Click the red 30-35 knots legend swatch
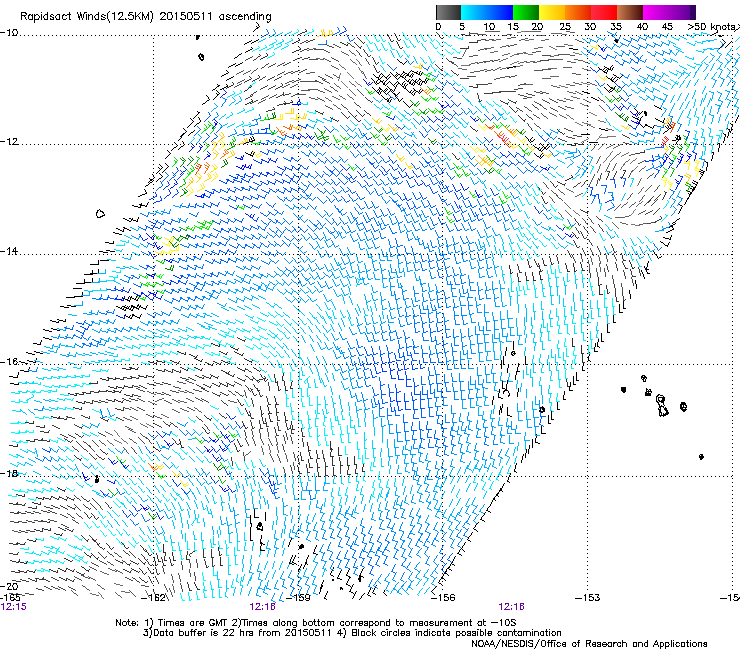This screenshot has height=650, width=740. [604, 12]
